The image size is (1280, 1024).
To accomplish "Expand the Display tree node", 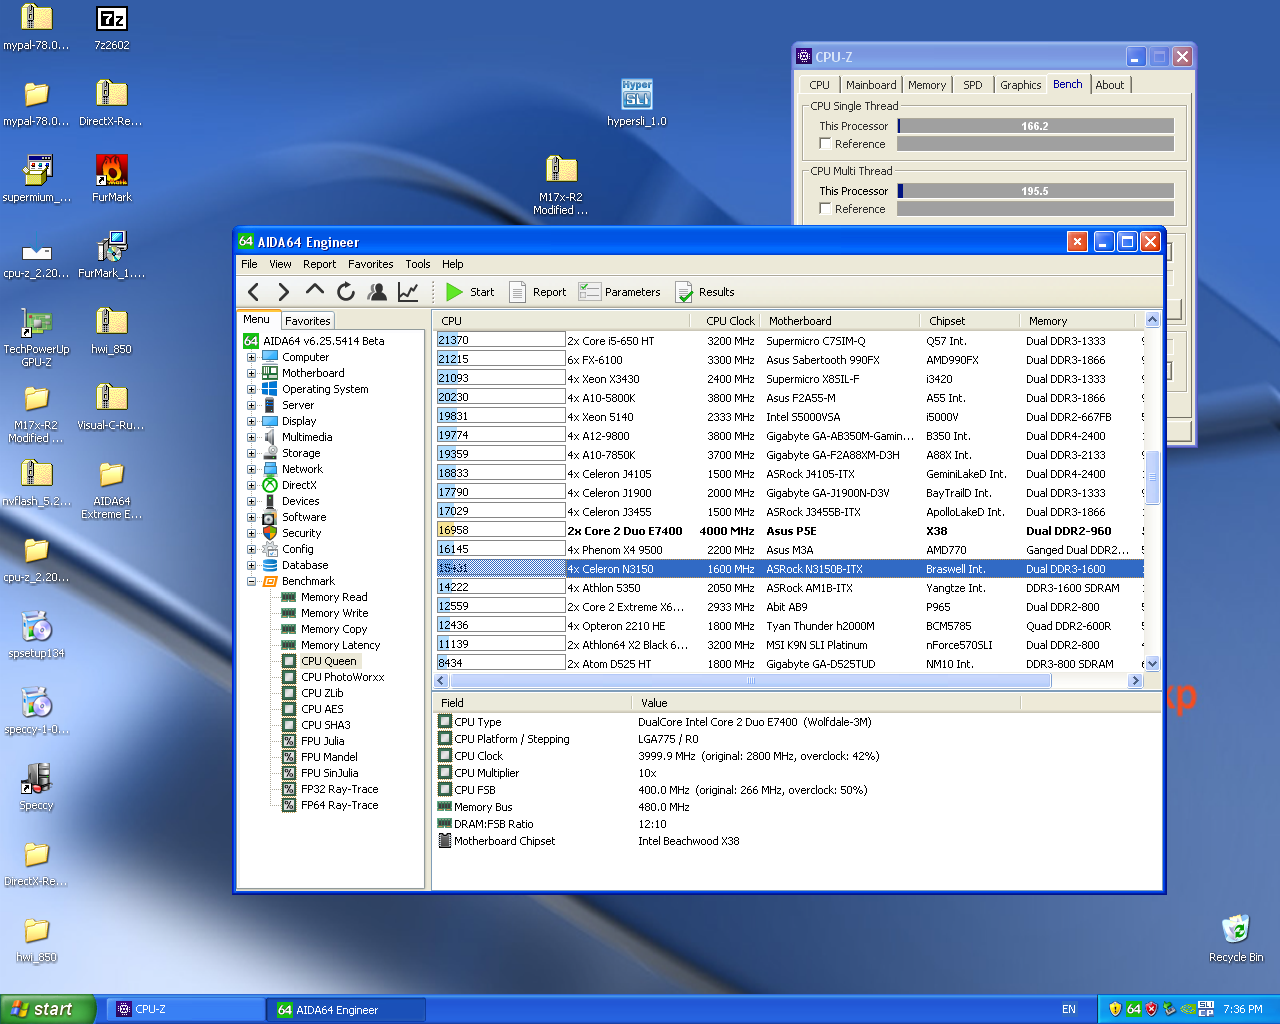I will click(x=252, y=421).
